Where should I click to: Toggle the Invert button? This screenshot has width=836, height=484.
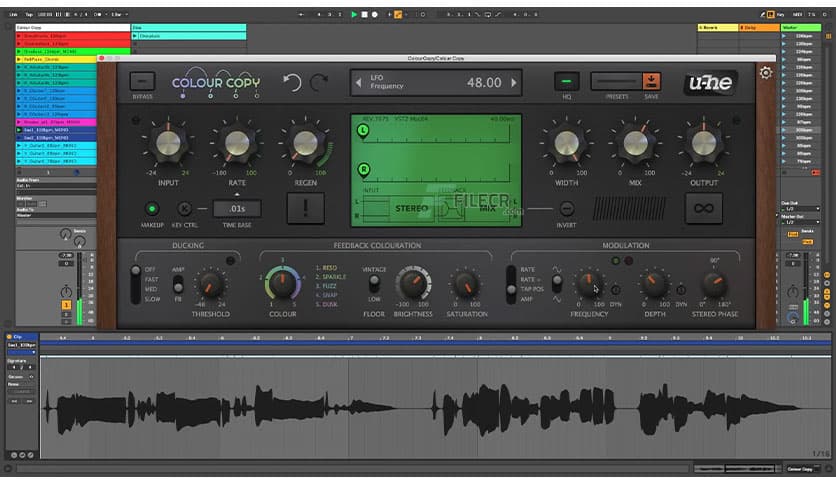coord(566,209)
